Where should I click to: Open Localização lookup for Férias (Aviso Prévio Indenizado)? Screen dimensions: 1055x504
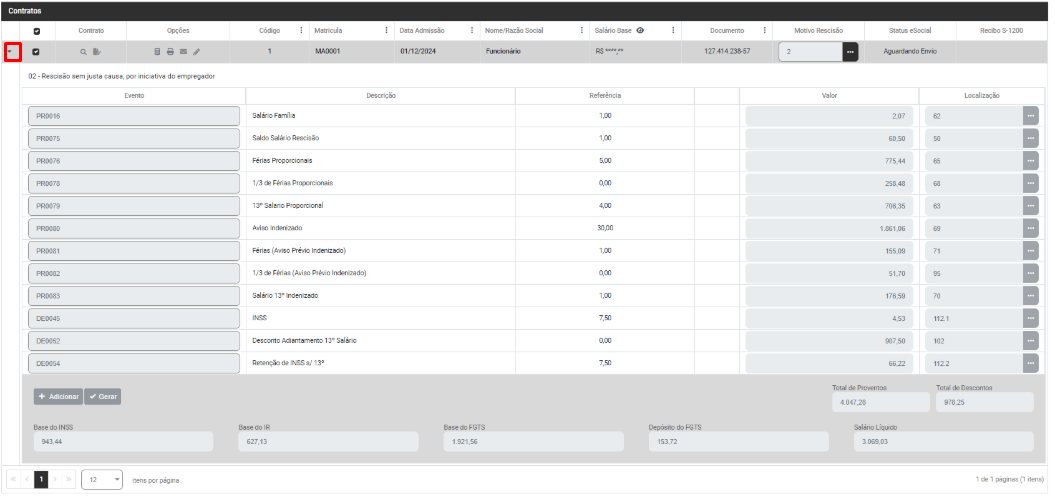point(1031,251)
